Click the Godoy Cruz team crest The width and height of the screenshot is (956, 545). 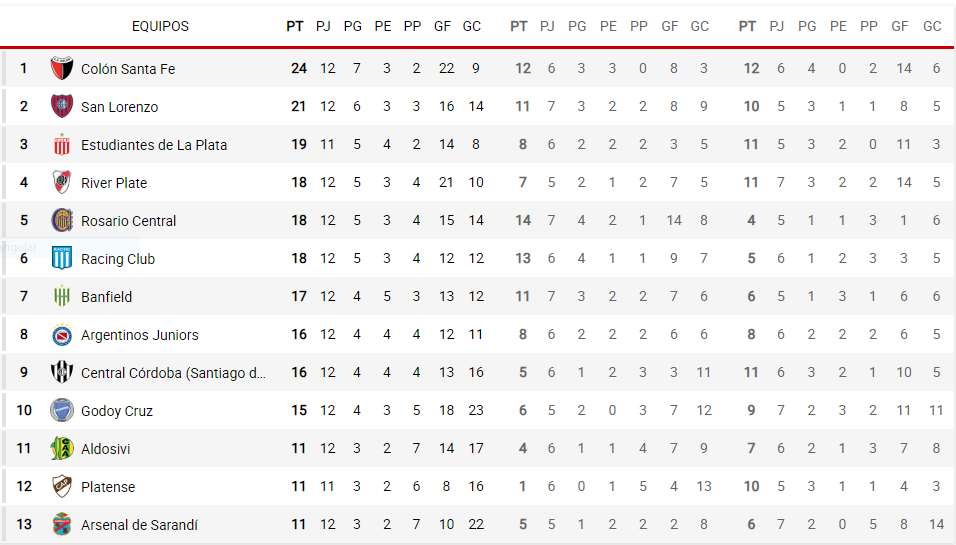[x=62, y=410]
